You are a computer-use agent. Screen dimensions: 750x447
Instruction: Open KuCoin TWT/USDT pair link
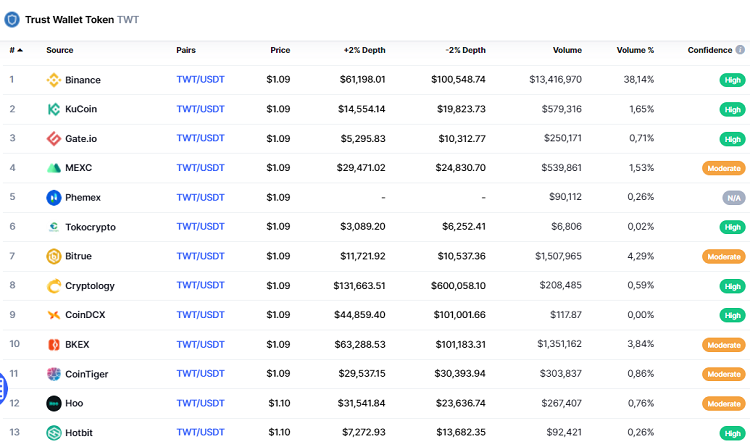200,109
